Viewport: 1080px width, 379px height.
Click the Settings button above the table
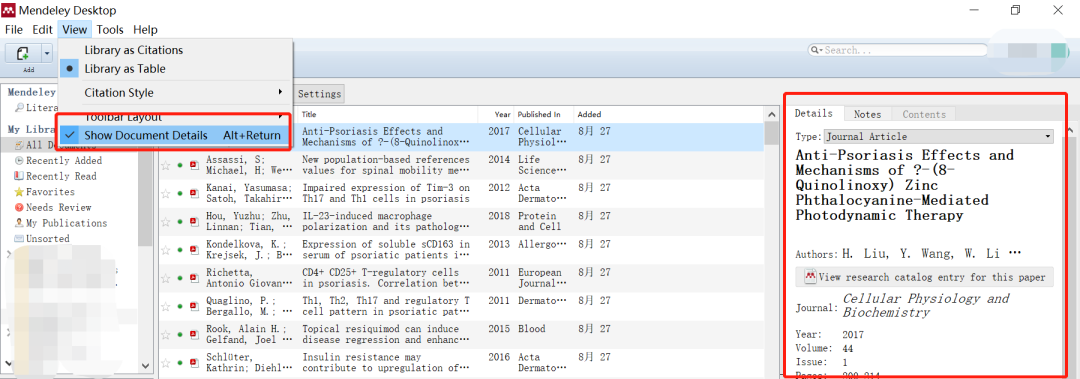tap(320, 94)
